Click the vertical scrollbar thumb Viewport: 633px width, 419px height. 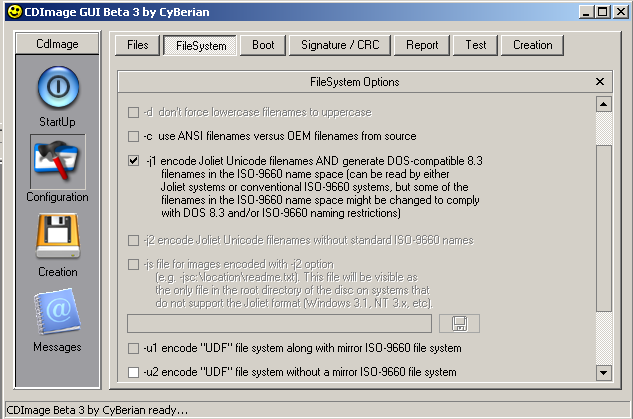(x=604, y=228)
